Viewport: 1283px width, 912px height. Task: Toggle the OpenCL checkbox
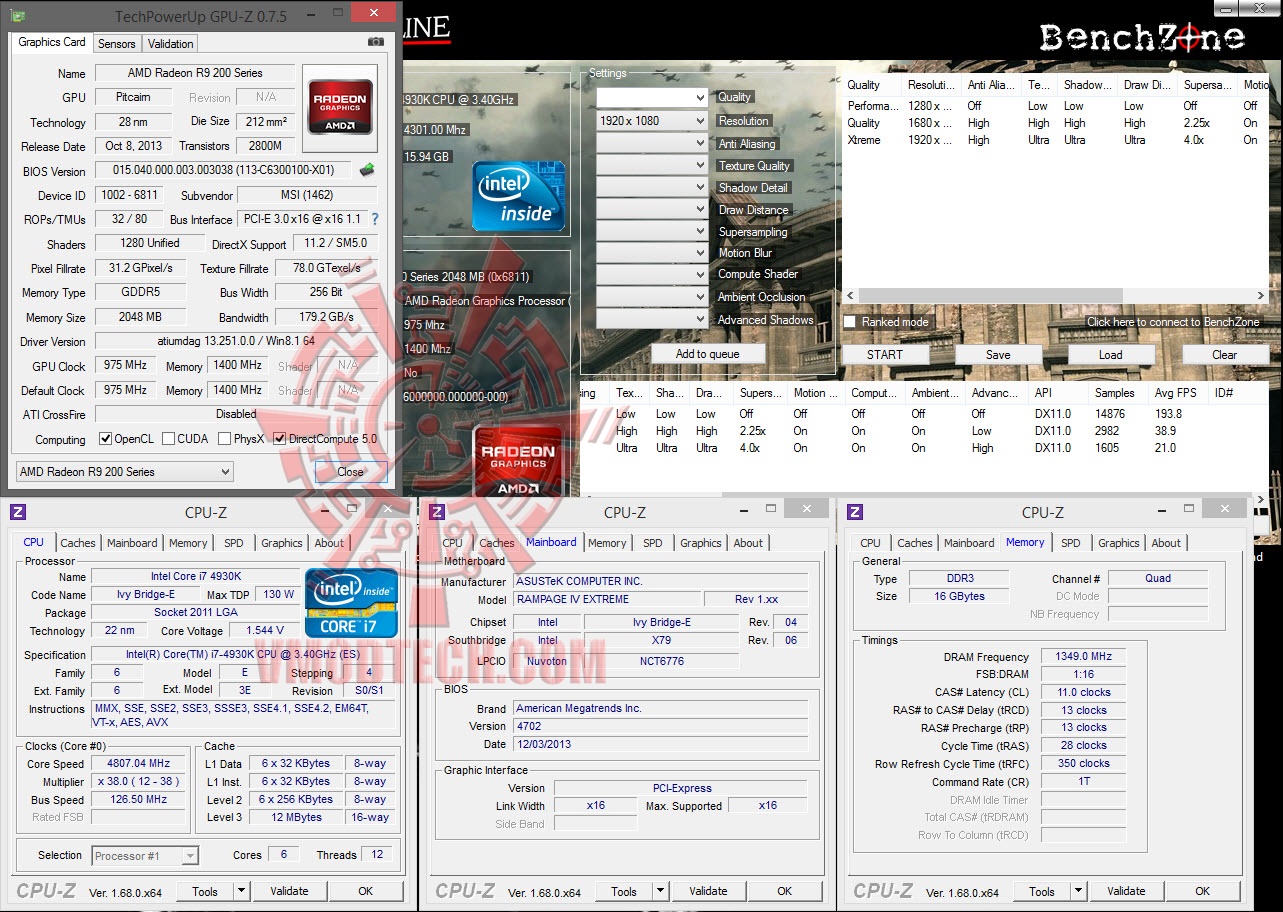tap(105, 439)
